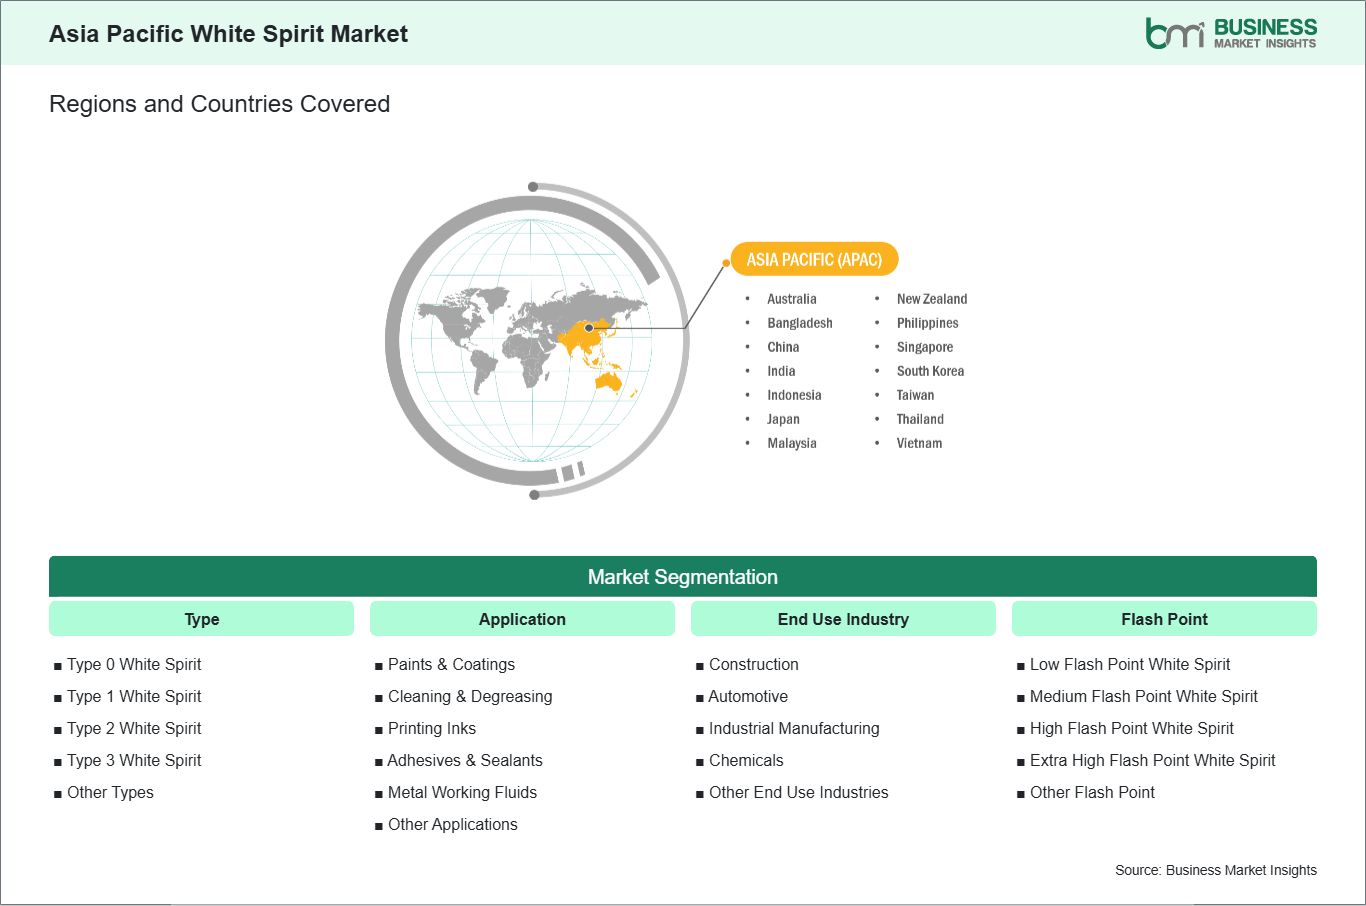Select the Flash Point segment header
The width and height of the screenshot is (1366, 906).
tap(1164, 619)
